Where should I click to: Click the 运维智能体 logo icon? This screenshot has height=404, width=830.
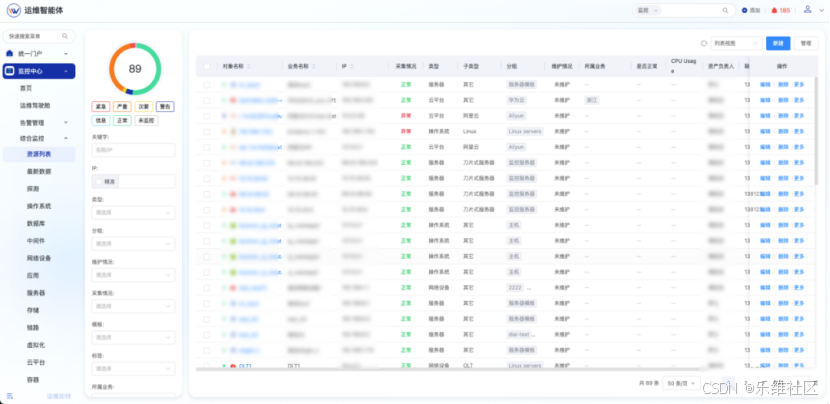[x=14, y=10]
